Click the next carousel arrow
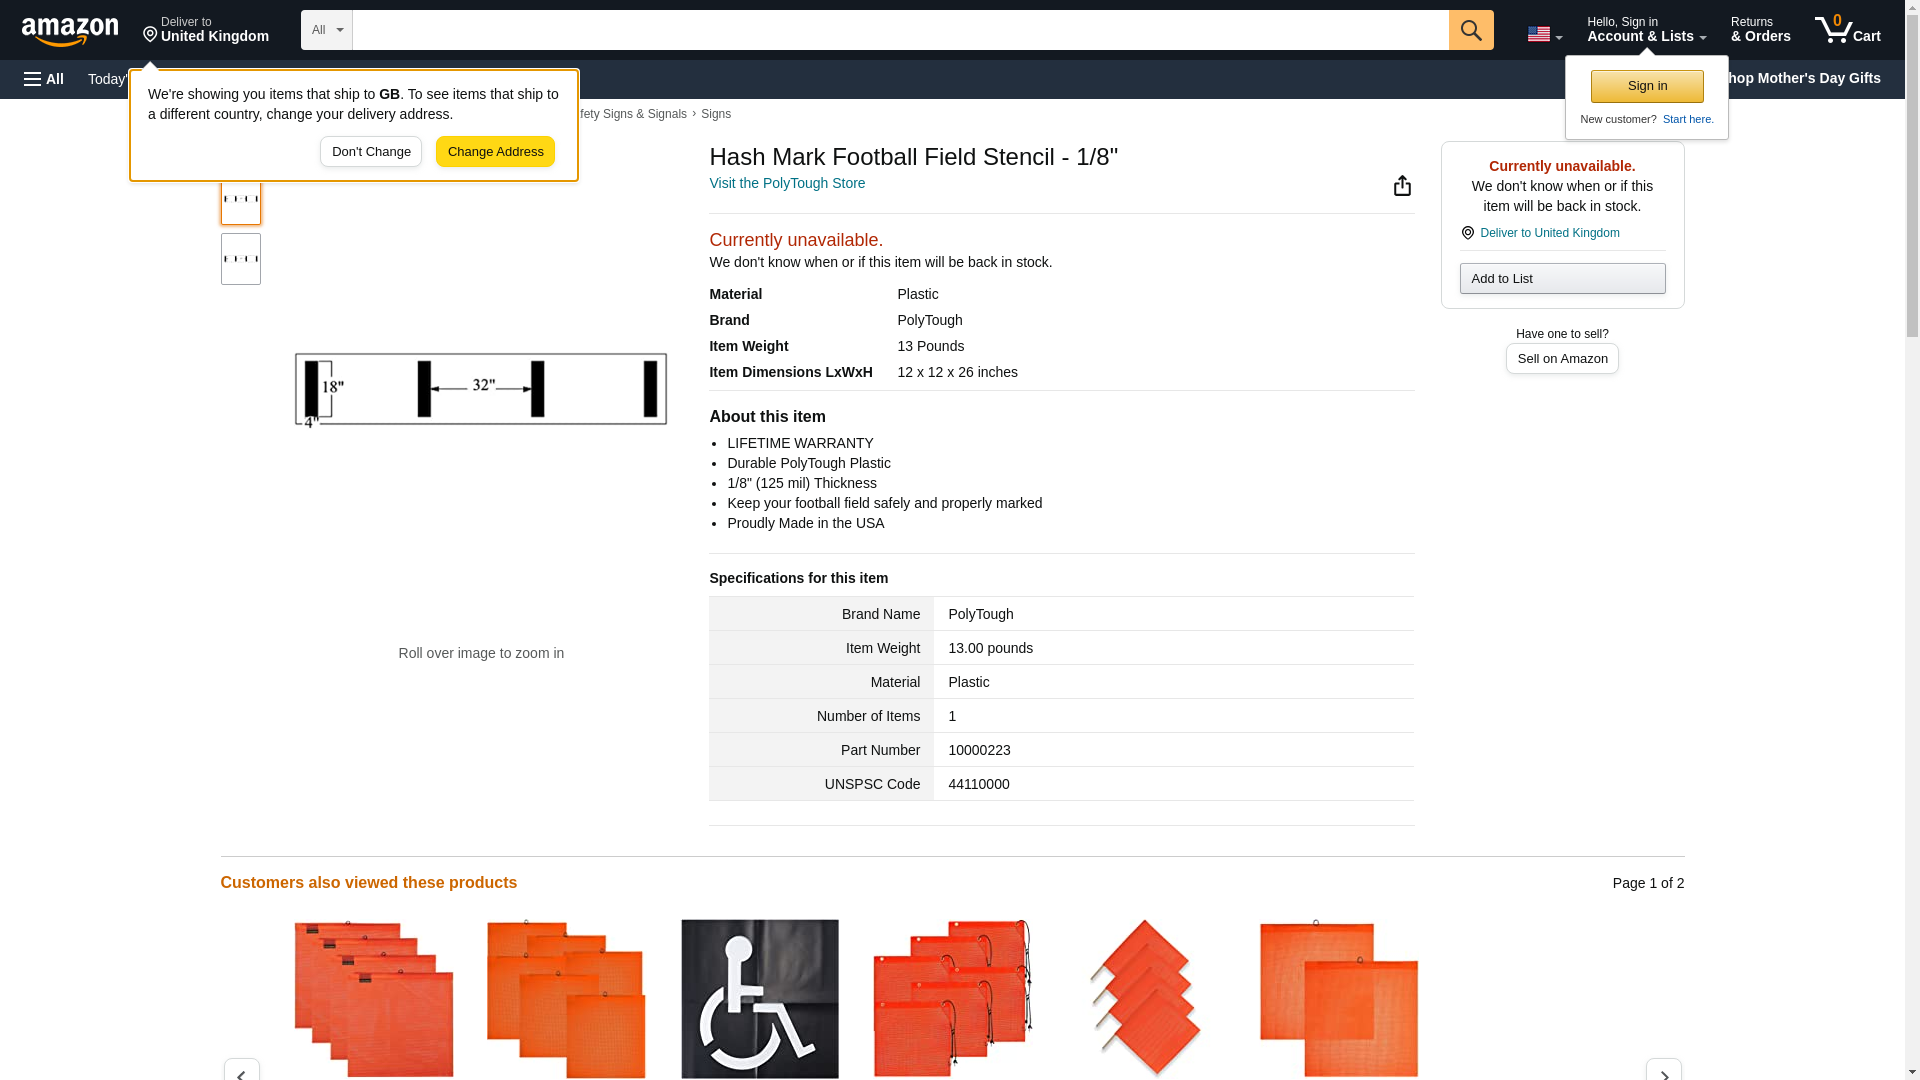1920x1080 pixels. [x=1663, y=1070]
